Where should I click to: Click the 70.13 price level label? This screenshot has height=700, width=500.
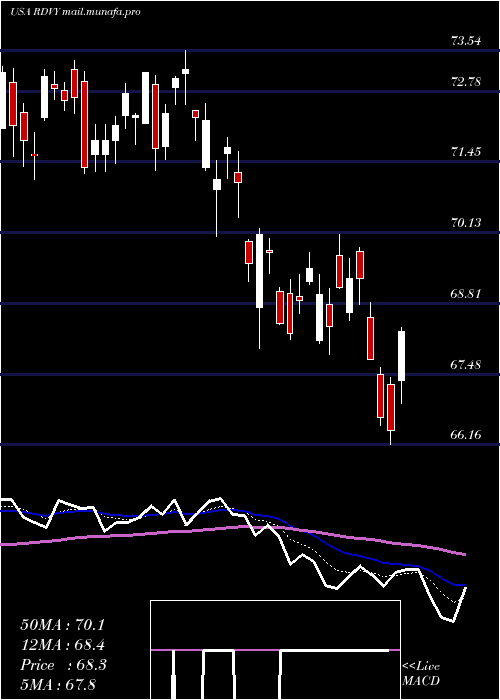coord(466,222)
